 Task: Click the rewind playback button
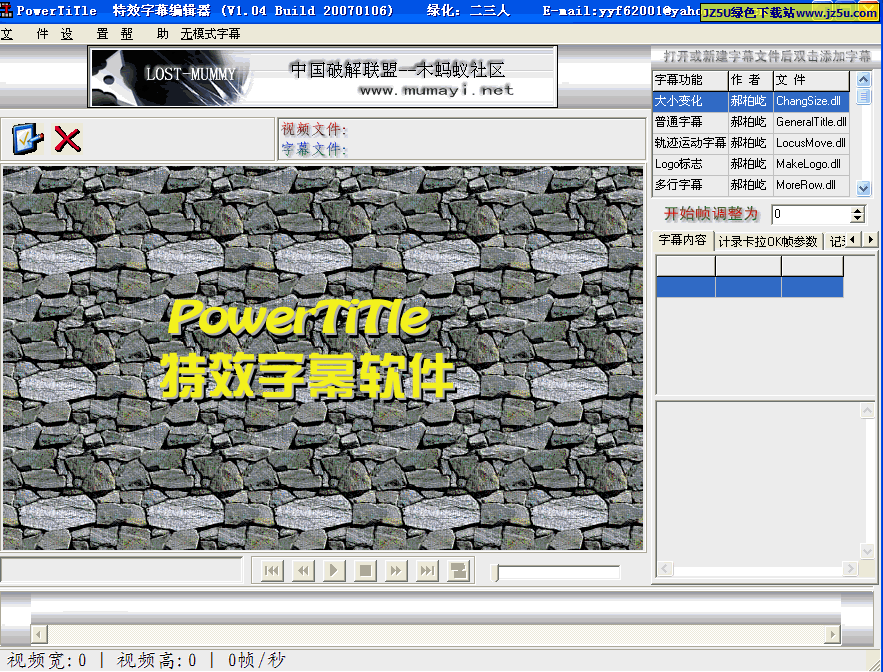(x=303, y=571)
